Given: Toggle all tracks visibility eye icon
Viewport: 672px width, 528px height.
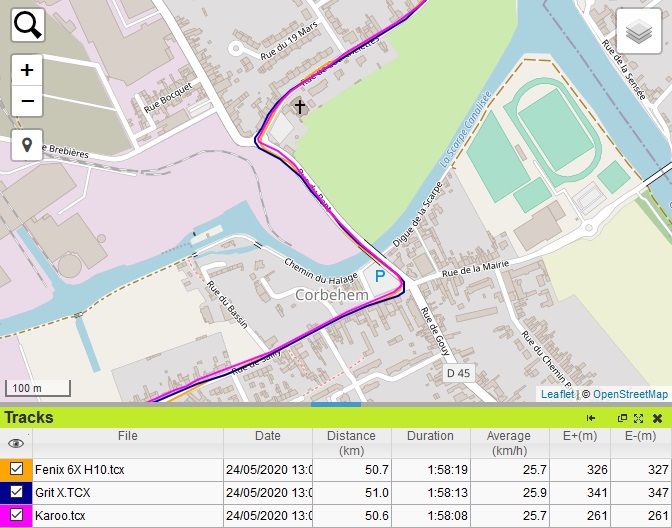Looking at the screenshot, I should click(x=15, y=443).
